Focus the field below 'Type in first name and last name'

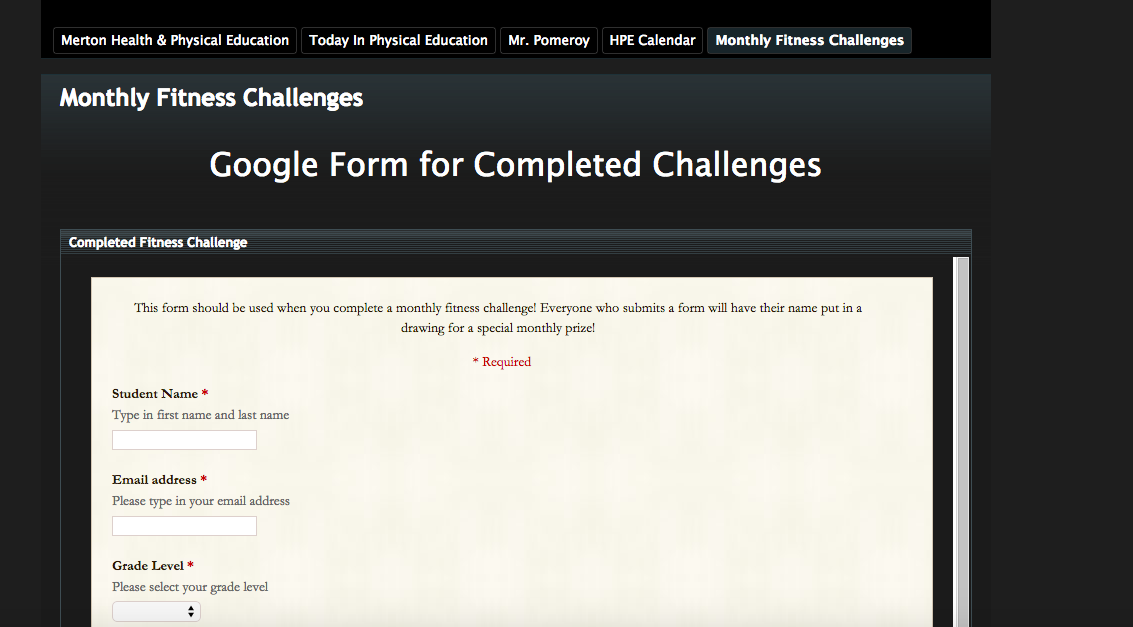point(184,439)
